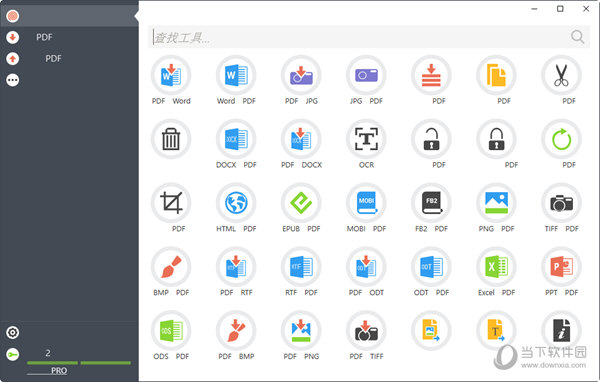Image resolution: width=600 pixels, height=382 pixels.
Task: Choose the Excel to PDF converter
Action: click(x=496, y=267)
